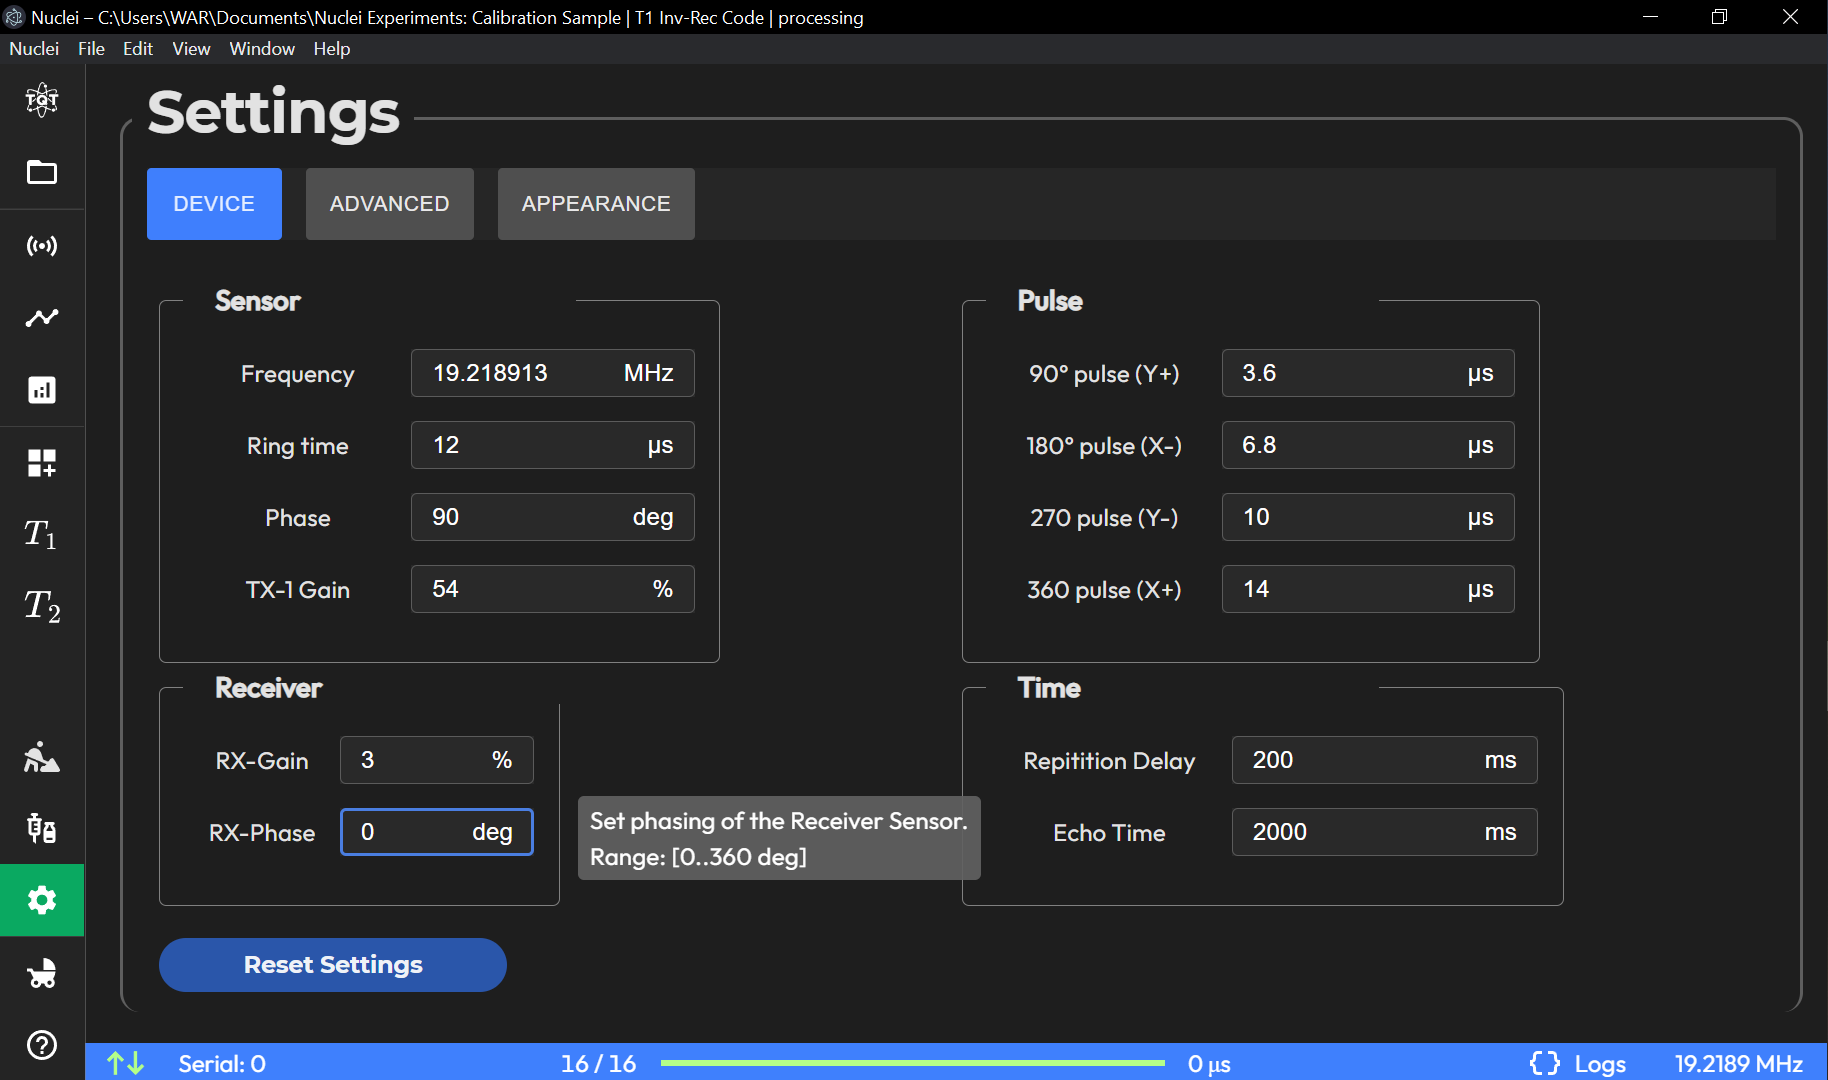The height and width of the screenshot is (1080, 1828).
Task: Switch to the ADVANCED tab
Action: point(390,204)
